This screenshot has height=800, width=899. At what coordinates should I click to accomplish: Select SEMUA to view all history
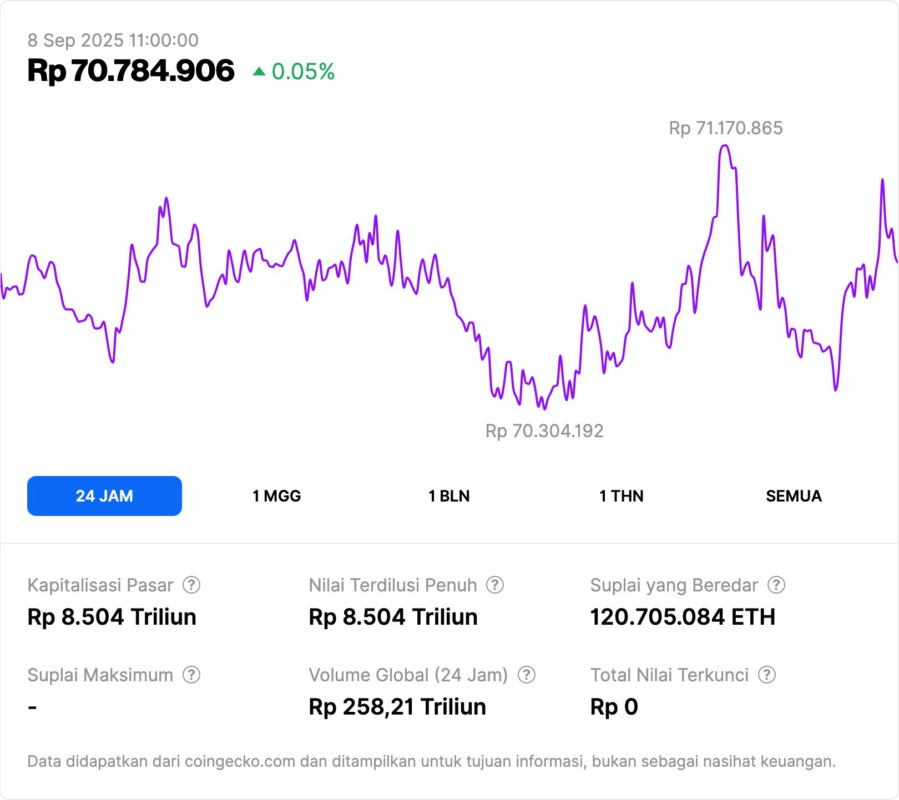[x=794, y=496]
